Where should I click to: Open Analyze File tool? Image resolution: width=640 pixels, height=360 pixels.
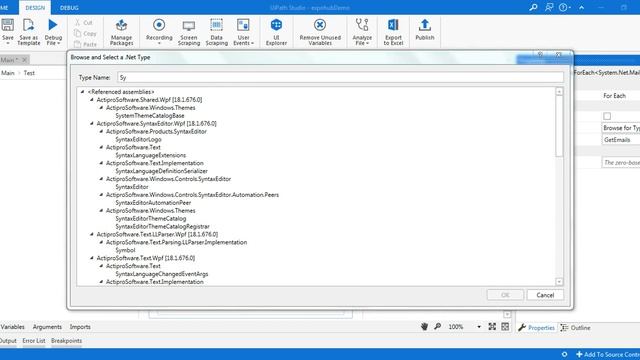pyautogui.click(x=362, y=32)
